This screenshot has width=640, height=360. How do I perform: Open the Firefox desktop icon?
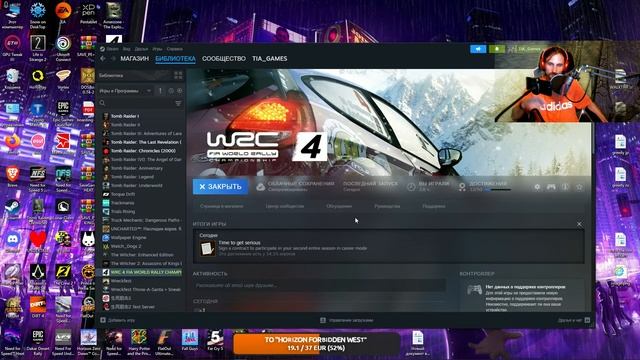tap(12, 144)
